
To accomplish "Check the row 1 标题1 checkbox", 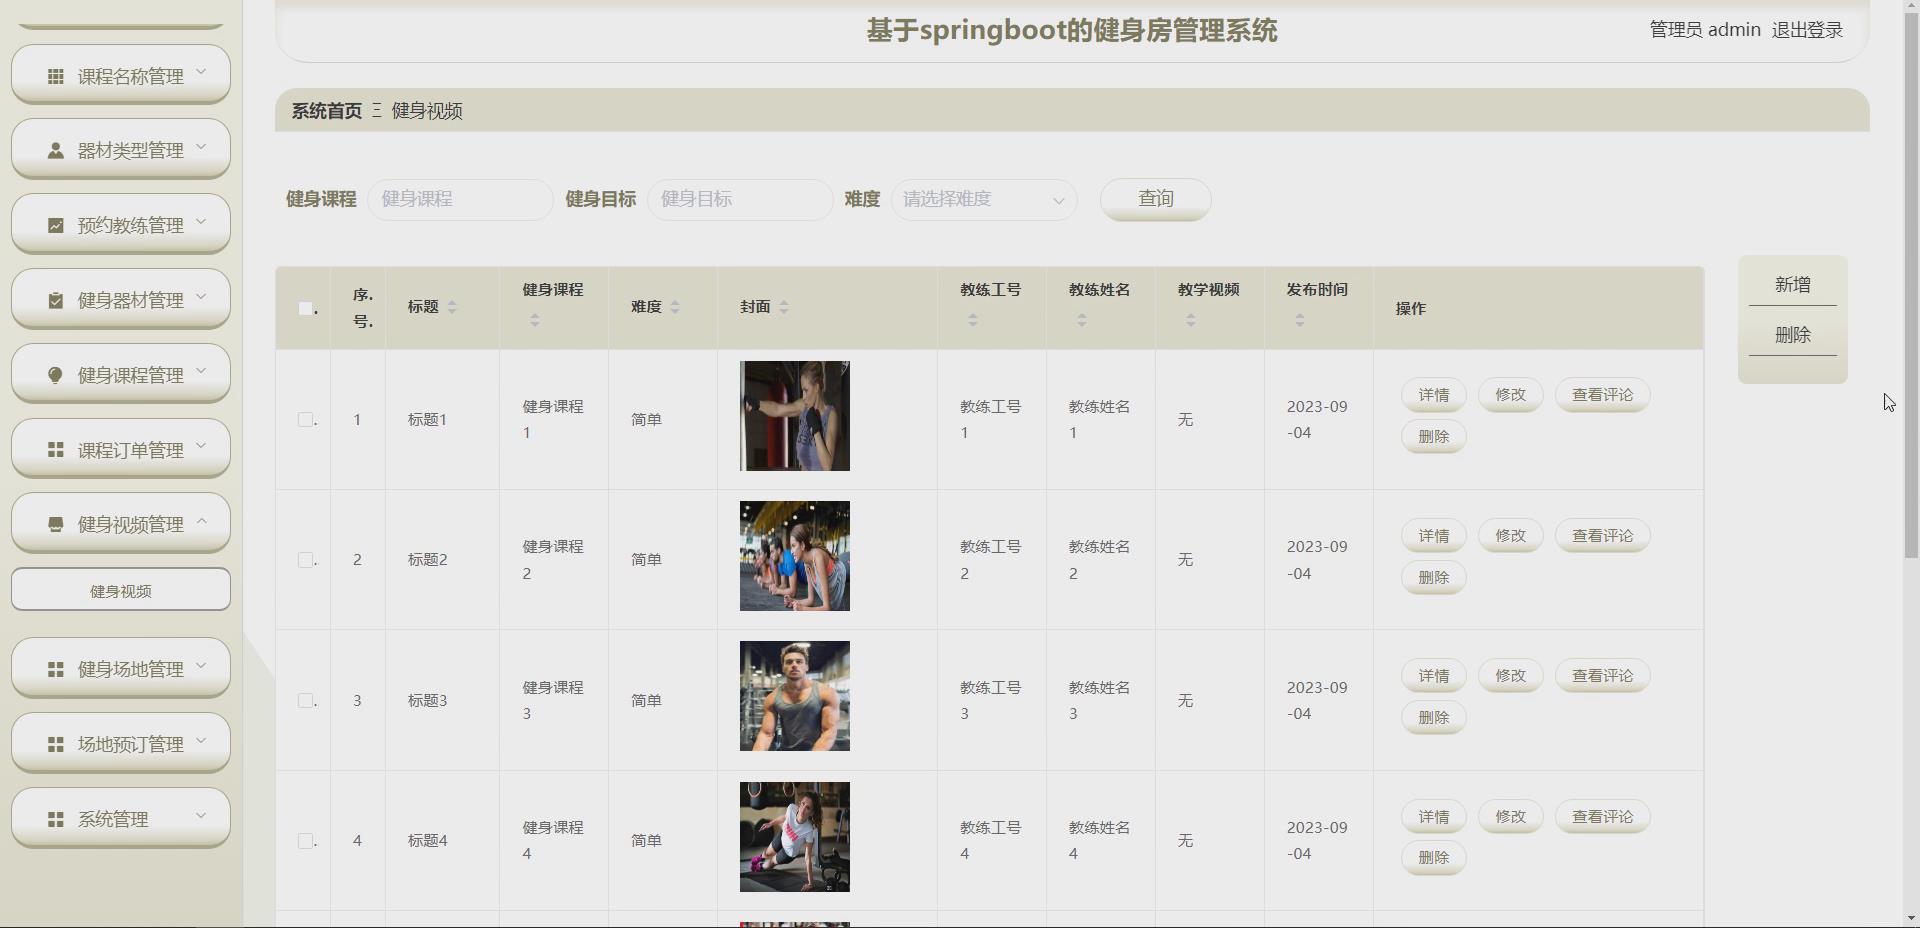I will point(306,420).
